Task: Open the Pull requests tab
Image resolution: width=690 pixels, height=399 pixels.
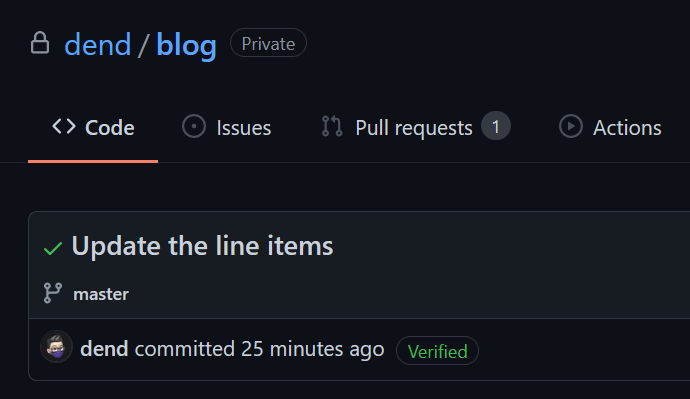Action: tap(416, 128)
